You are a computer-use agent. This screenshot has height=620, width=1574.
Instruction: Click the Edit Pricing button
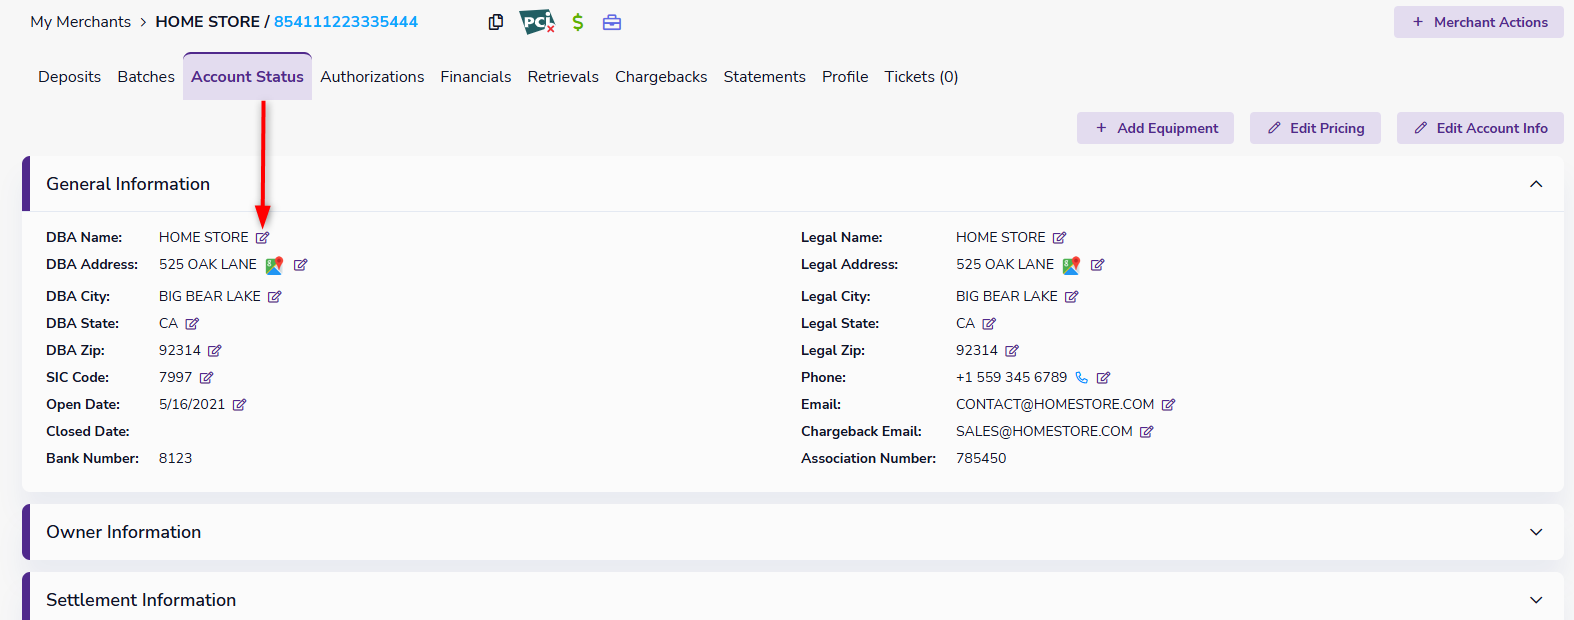(x=1315, y=128)
